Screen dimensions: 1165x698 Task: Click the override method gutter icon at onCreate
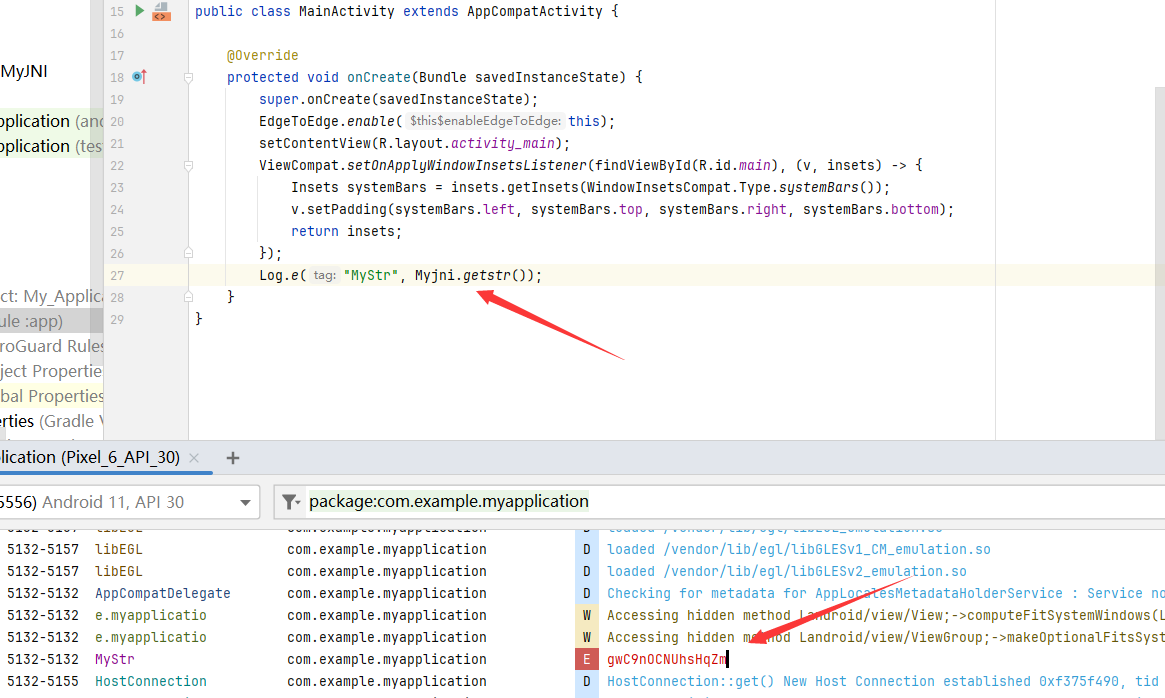[139, 77]
